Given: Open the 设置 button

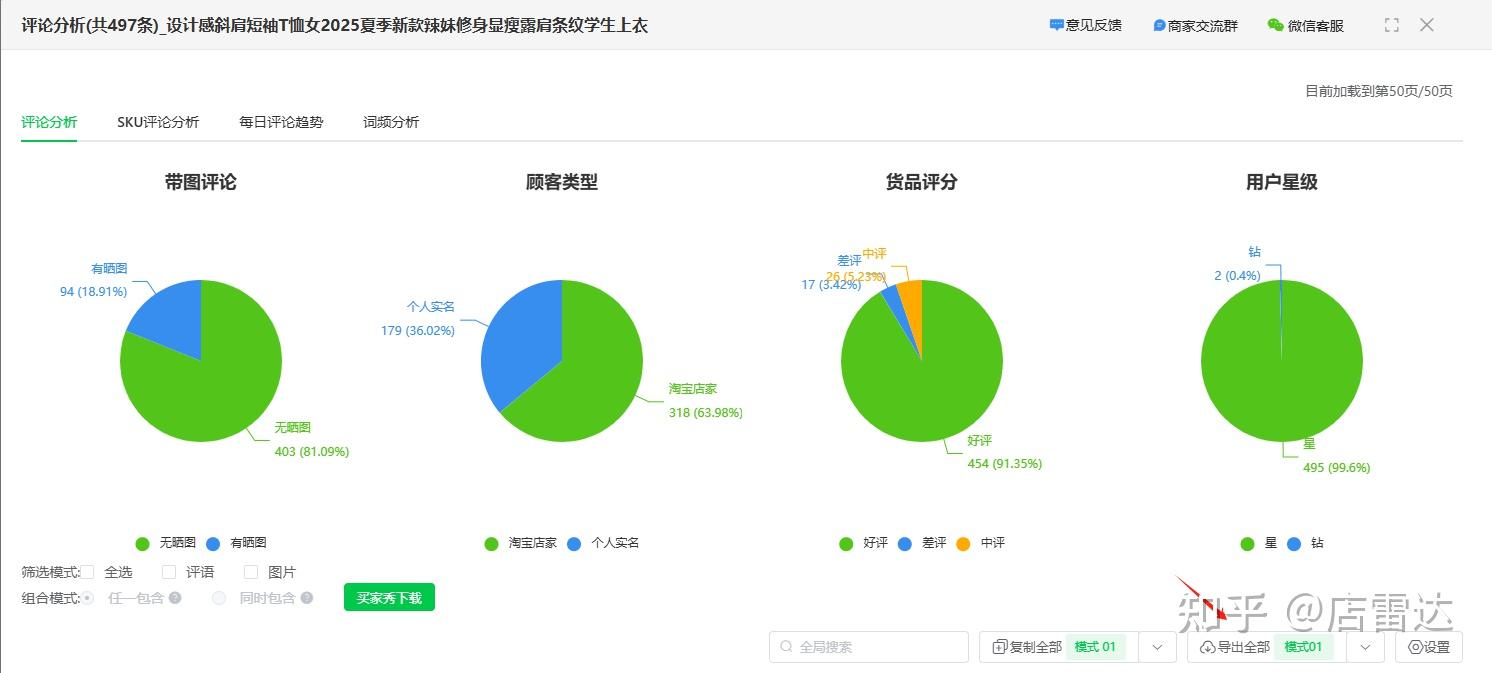Looking at the screenshot, I should tap(1429, 647).
